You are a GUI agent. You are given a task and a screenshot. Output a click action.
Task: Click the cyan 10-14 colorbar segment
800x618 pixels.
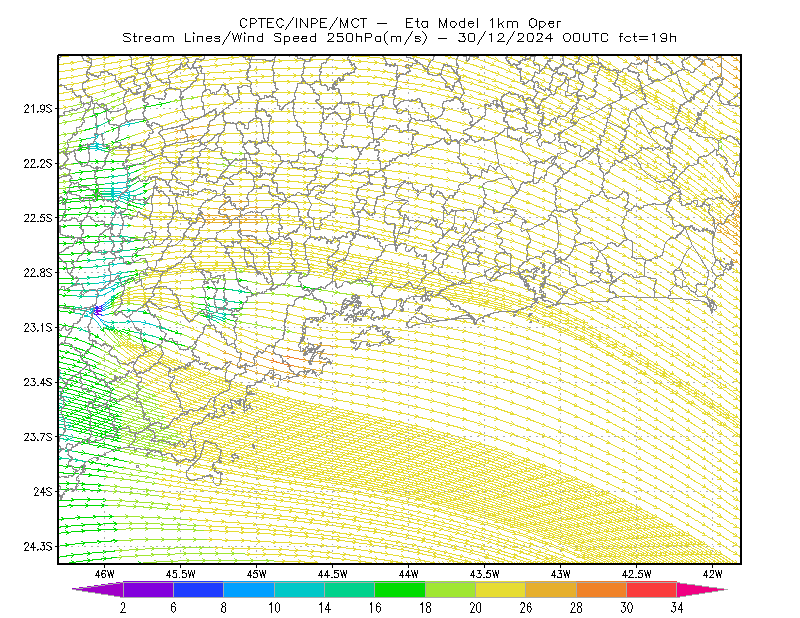pos(299,589)
